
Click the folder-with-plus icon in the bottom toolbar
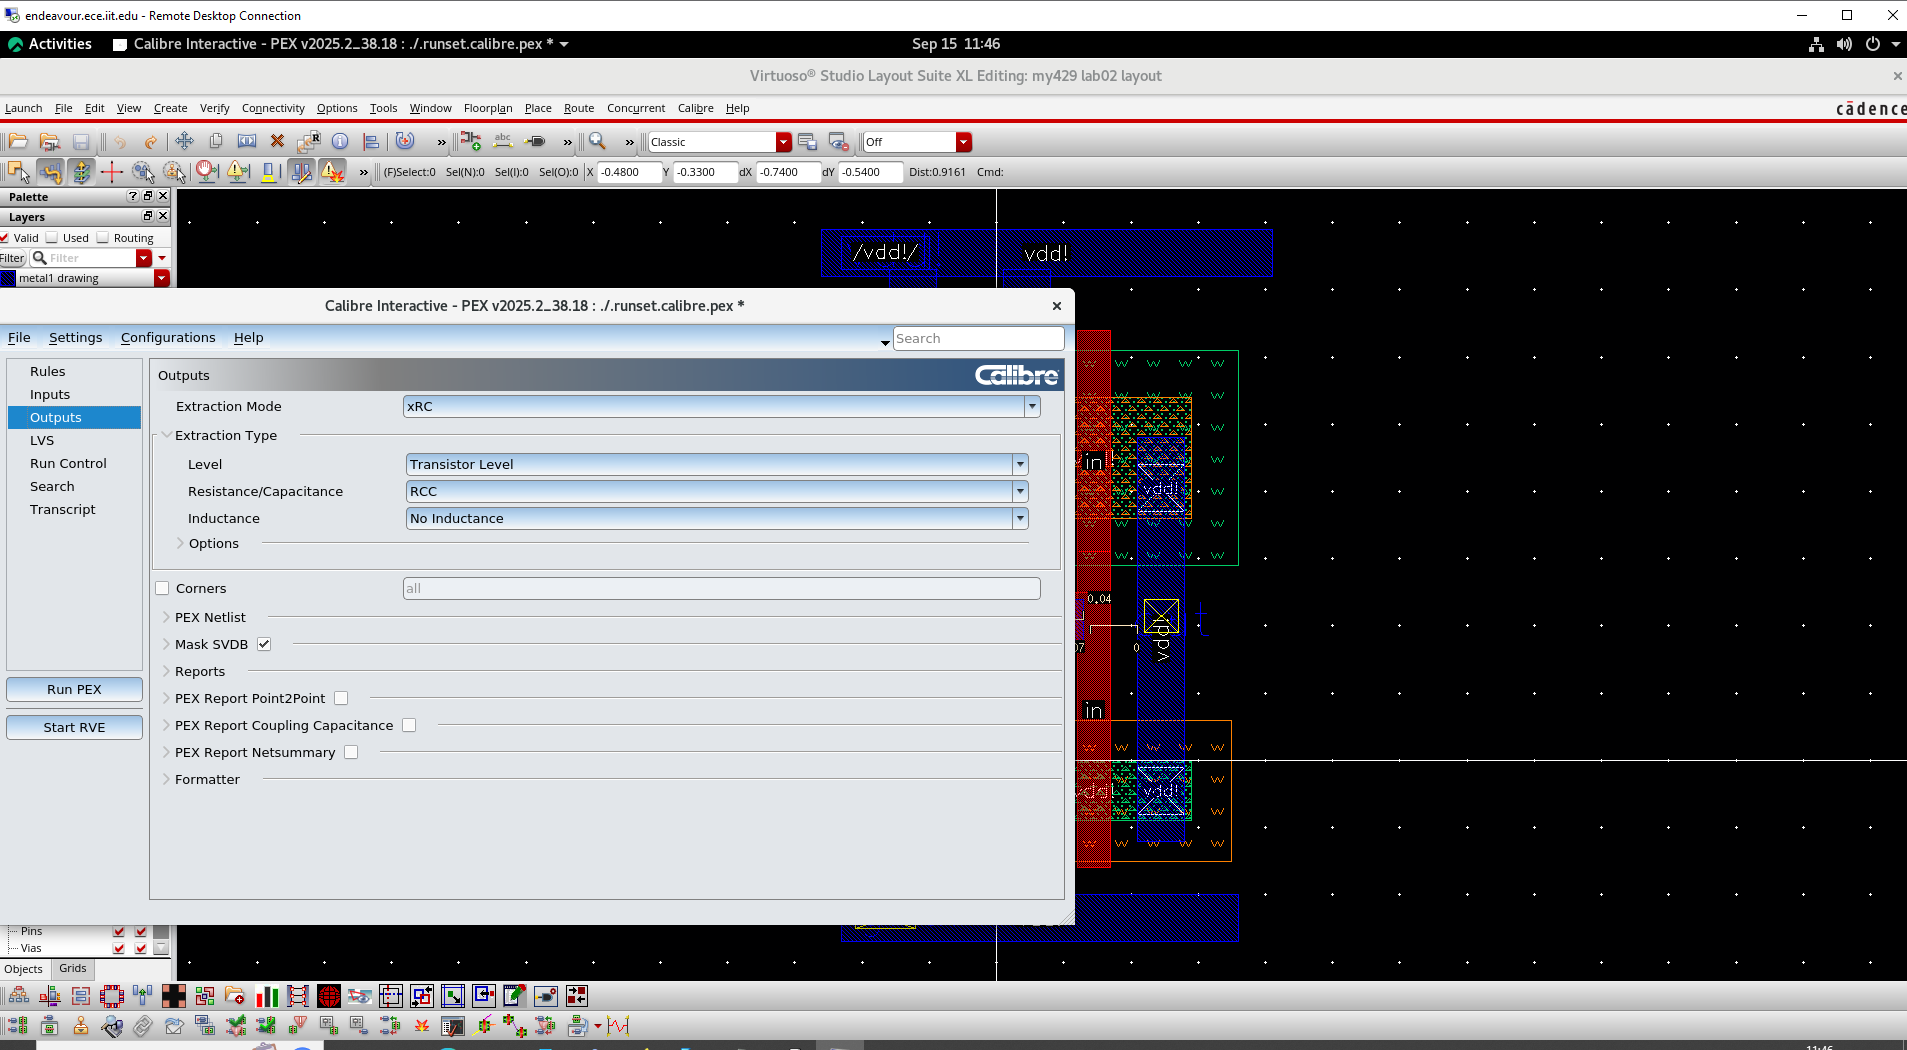(235, 996)
